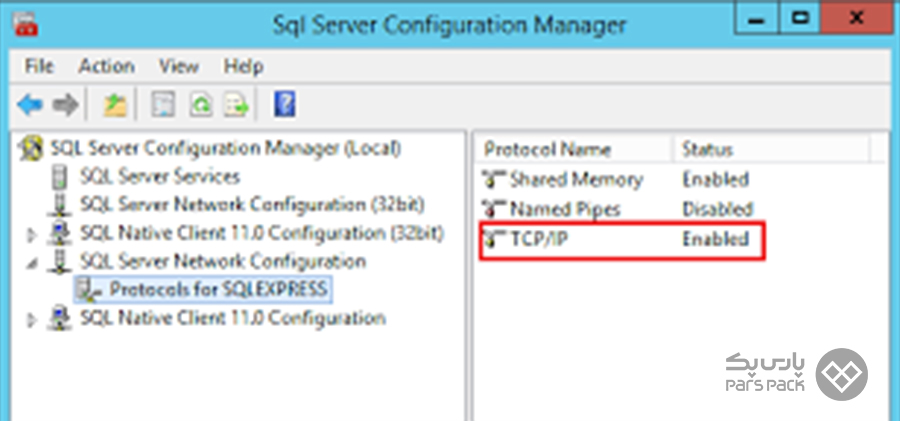Open the View menu
Viewport: 900px width, 421px height.
tap(179, 66)
